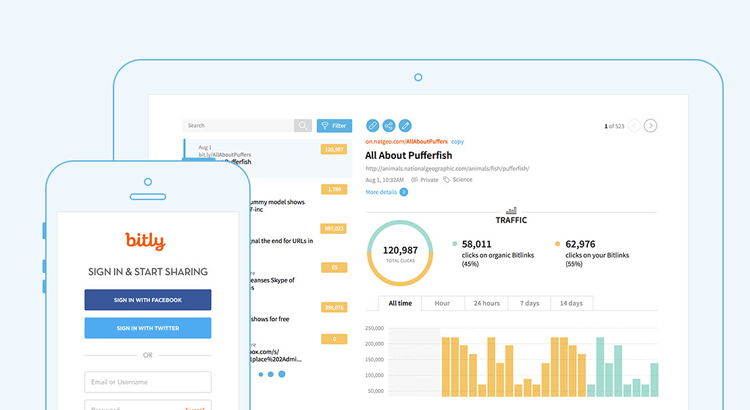This screenshot has width=750, height=410.
Task: Go to next bitlink arrow
Action: 651,125
